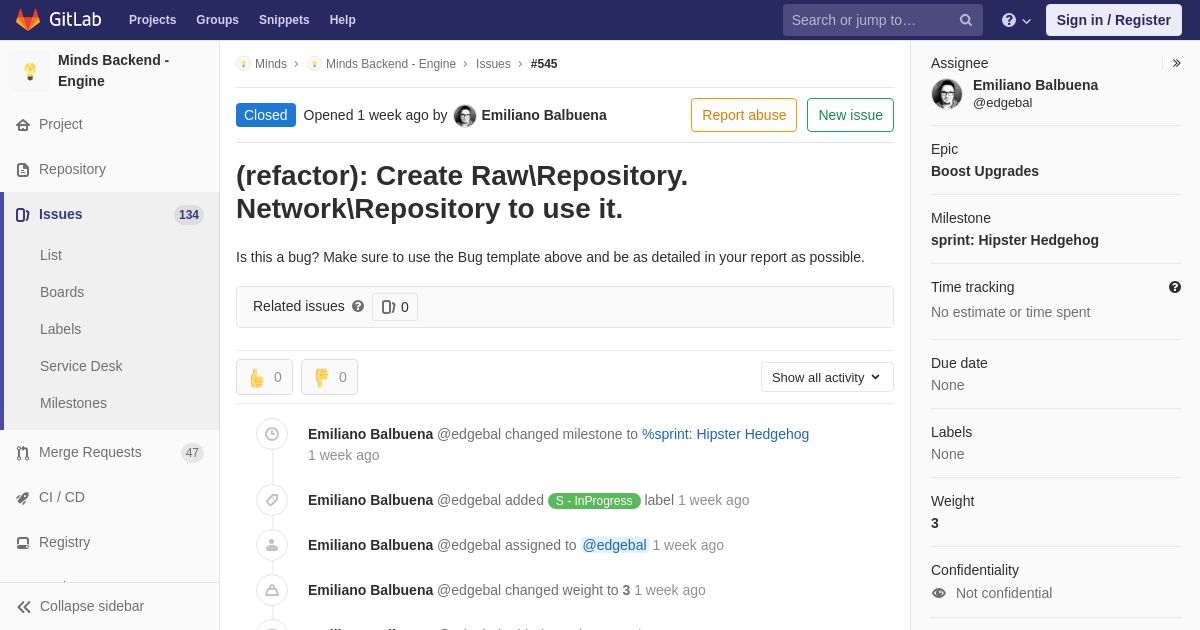Click Emiliano Balbuena author name in header
1200x630 pixels.
point(544,115)
